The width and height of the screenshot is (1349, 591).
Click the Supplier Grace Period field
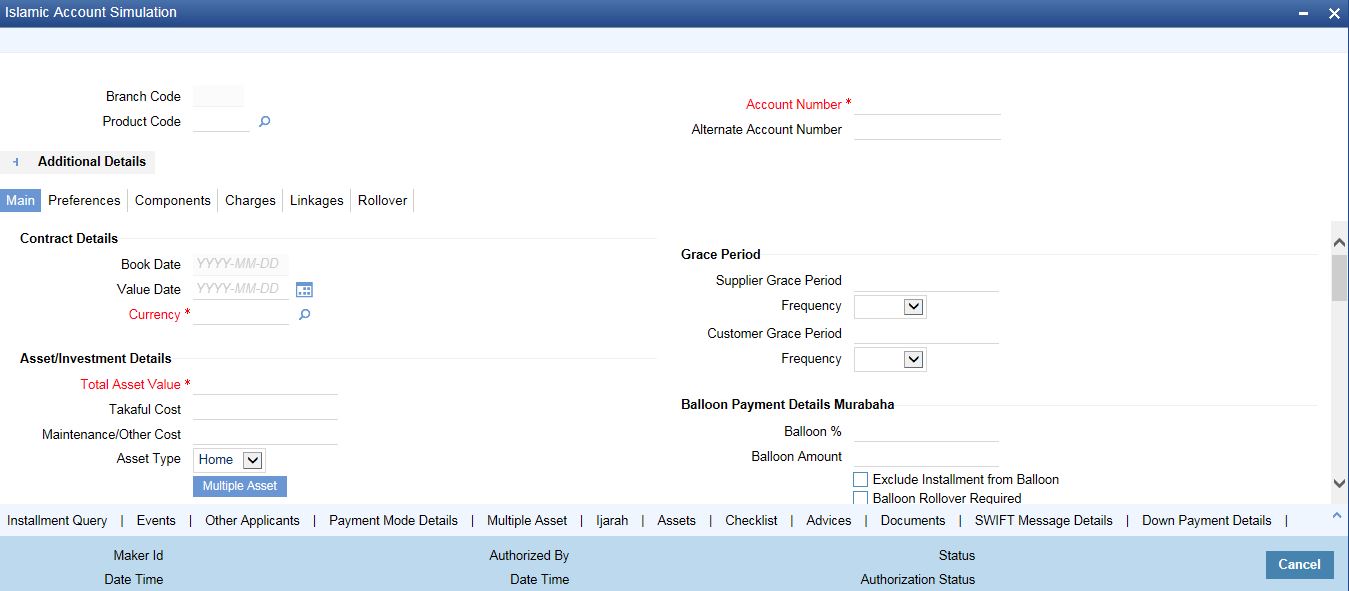pyautogui.click(x=927, y=281)
